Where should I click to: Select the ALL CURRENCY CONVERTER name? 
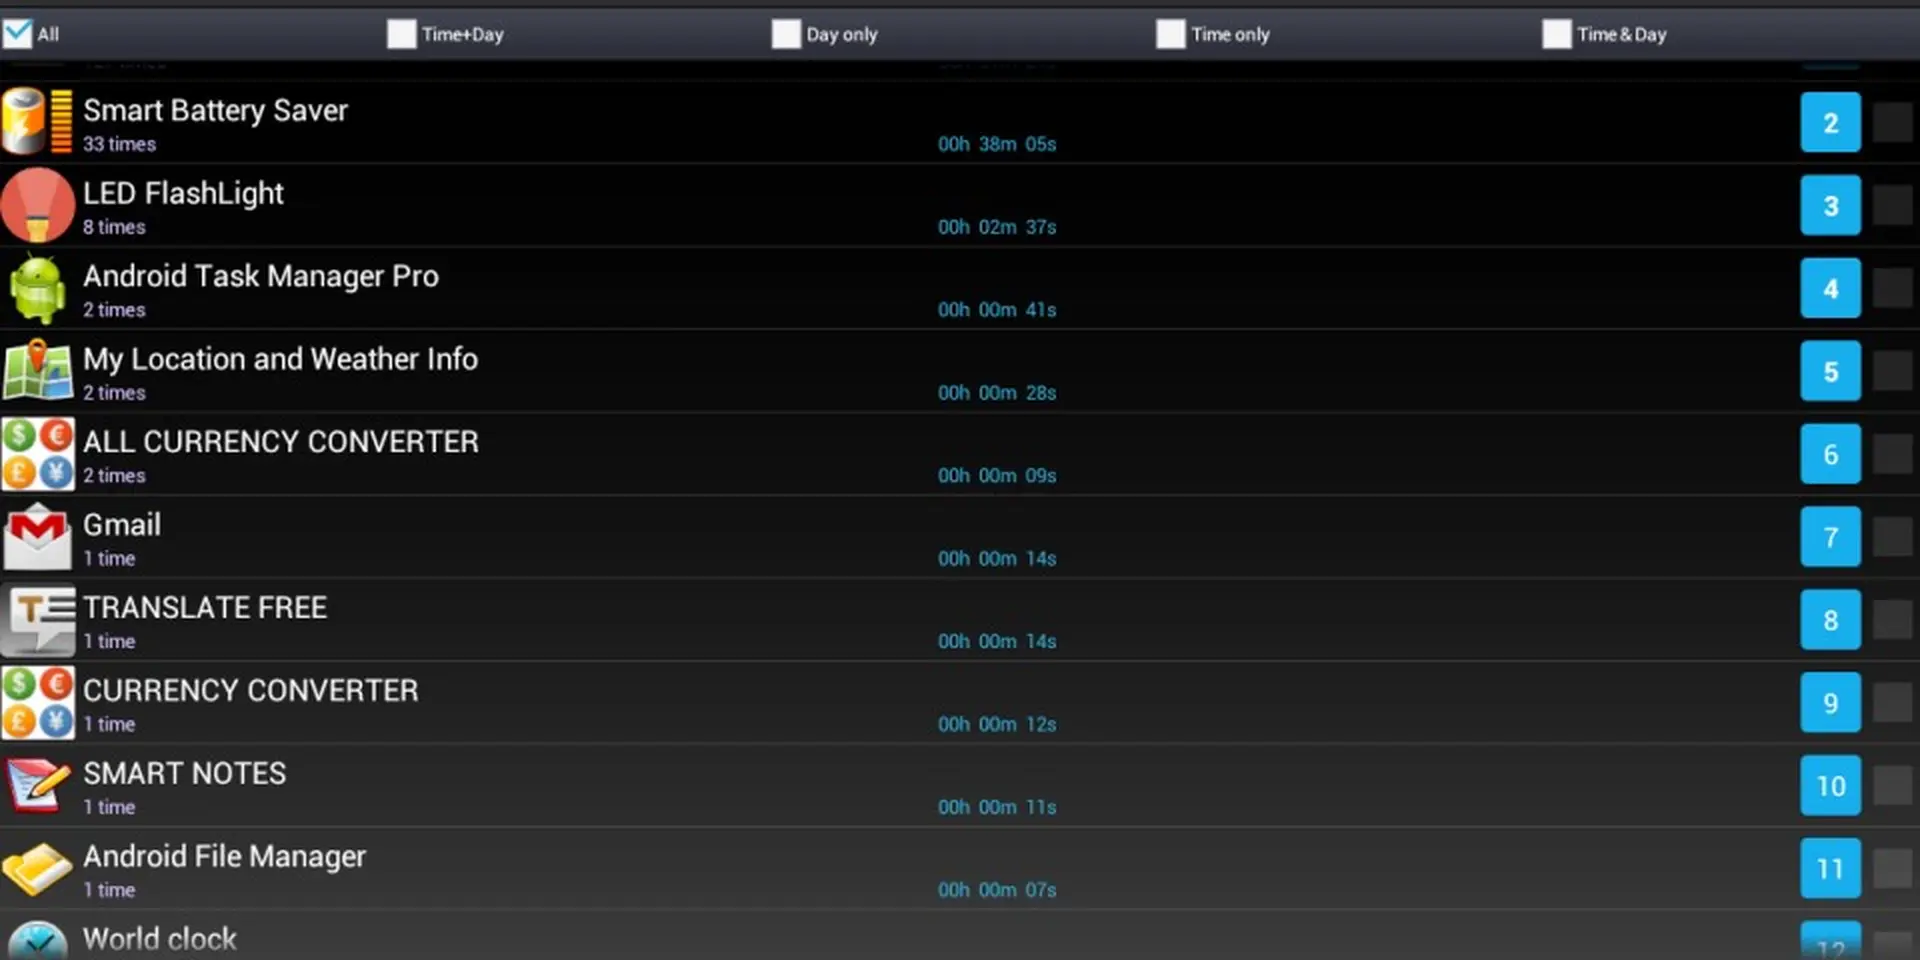click(x=281, y=442)
